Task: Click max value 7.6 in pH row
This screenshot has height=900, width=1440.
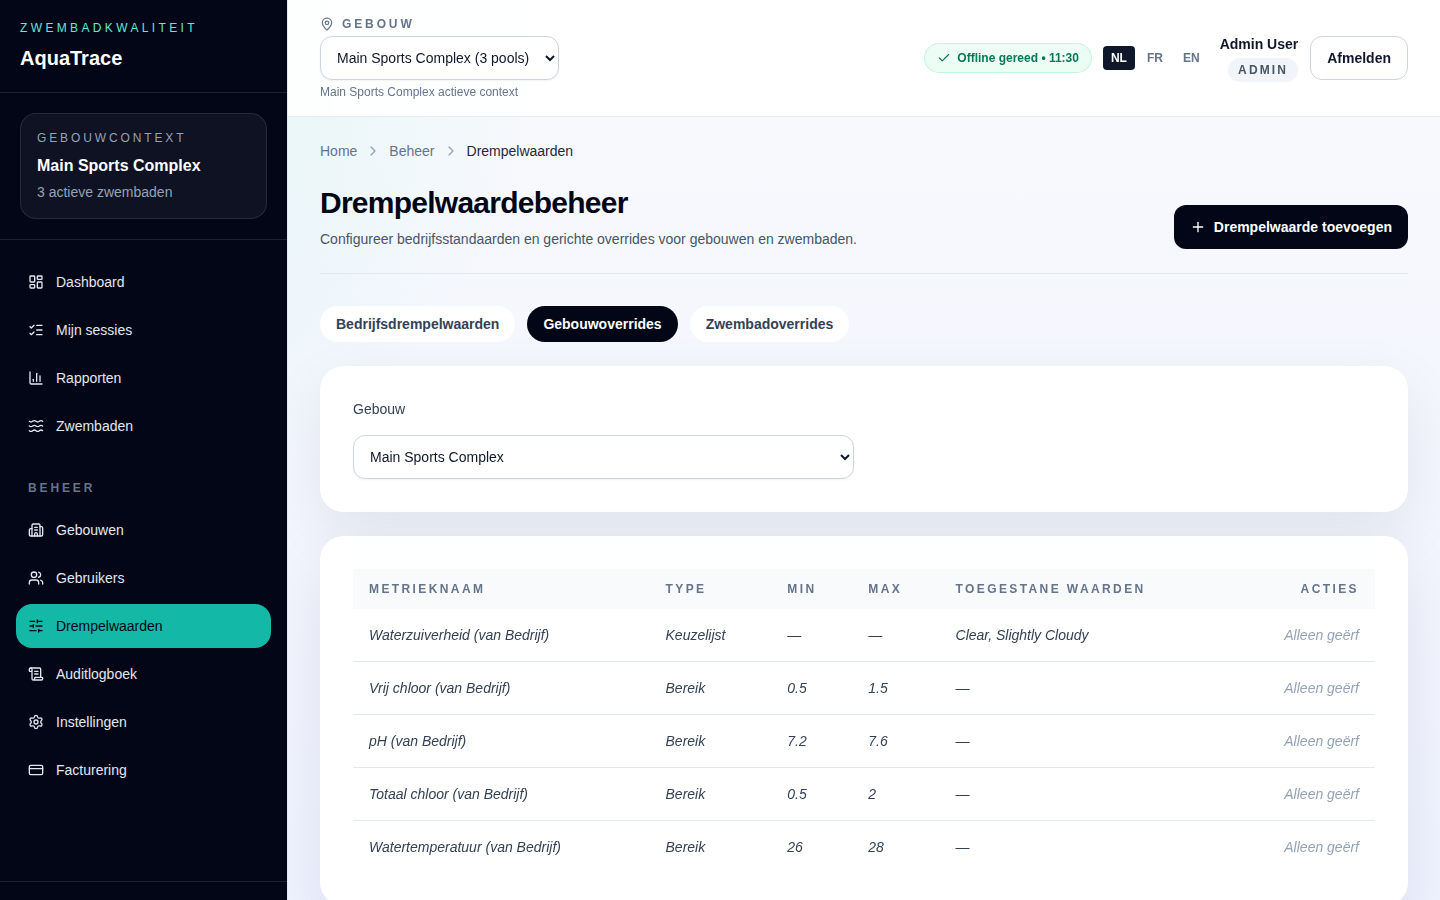Action: [878, 741]
